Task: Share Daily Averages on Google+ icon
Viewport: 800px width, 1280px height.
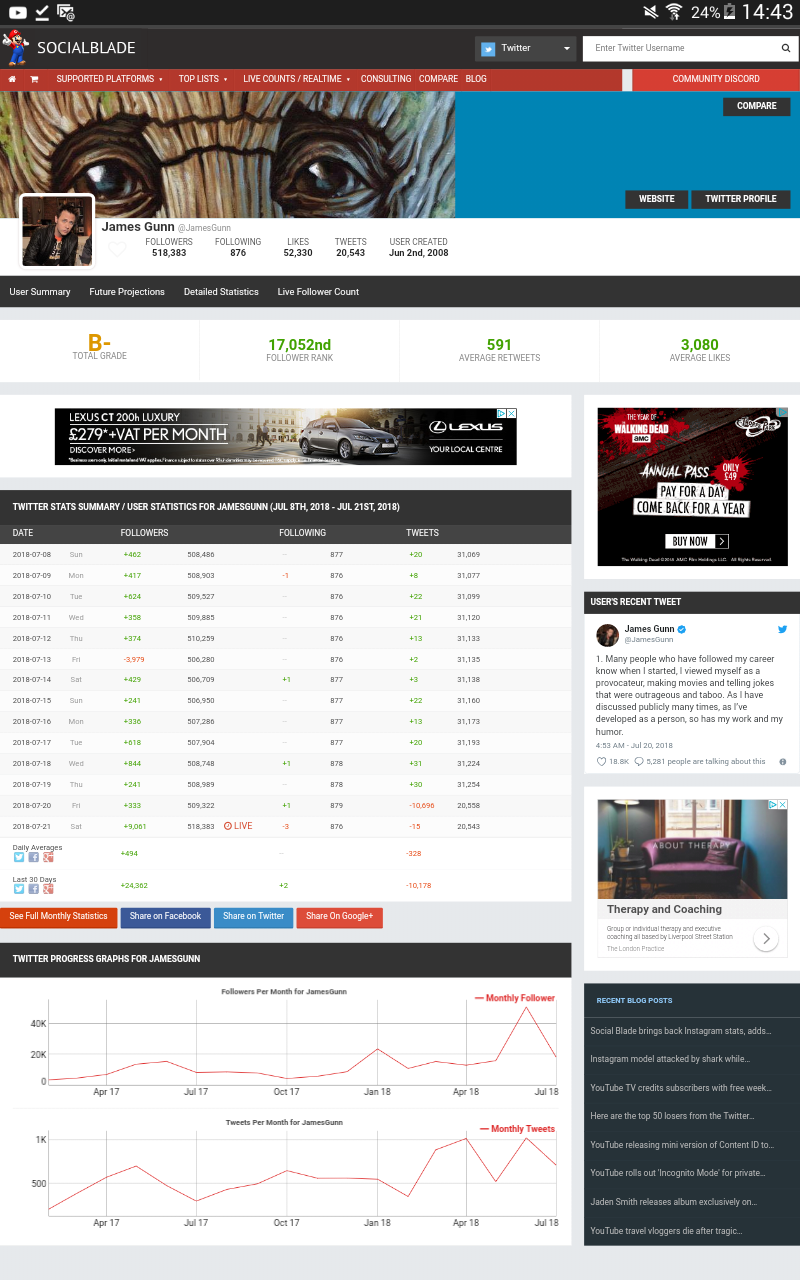Action: coord(48,858)
